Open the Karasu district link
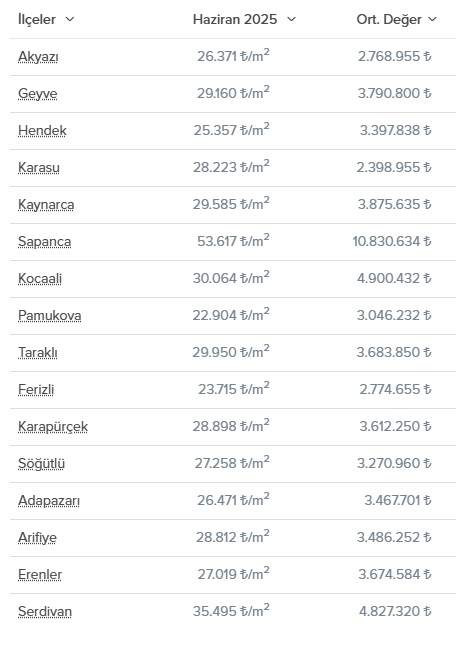Image resolution: width=456 pixels, height=649 pixels. [39, 168]
